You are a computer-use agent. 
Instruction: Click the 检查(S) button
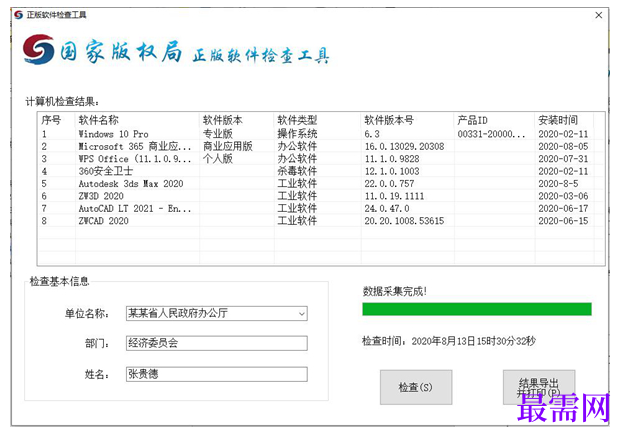416,387
